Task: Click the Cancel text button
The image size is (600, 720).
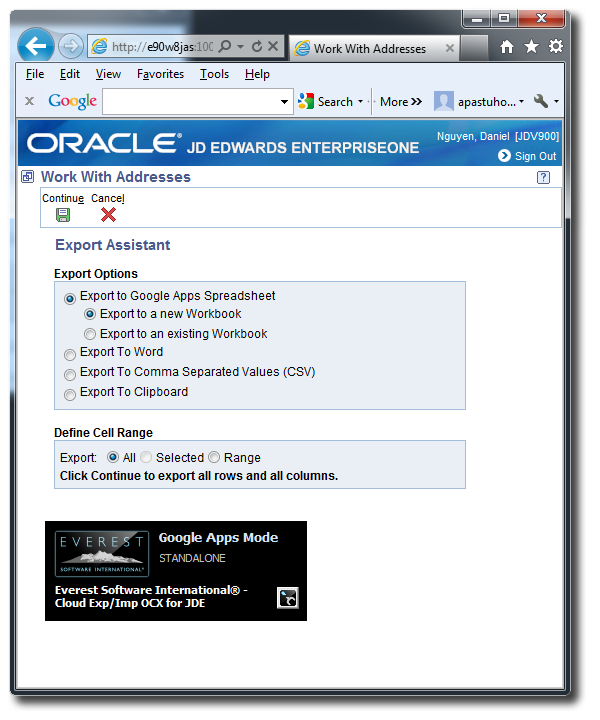Action: click(107, 198)
